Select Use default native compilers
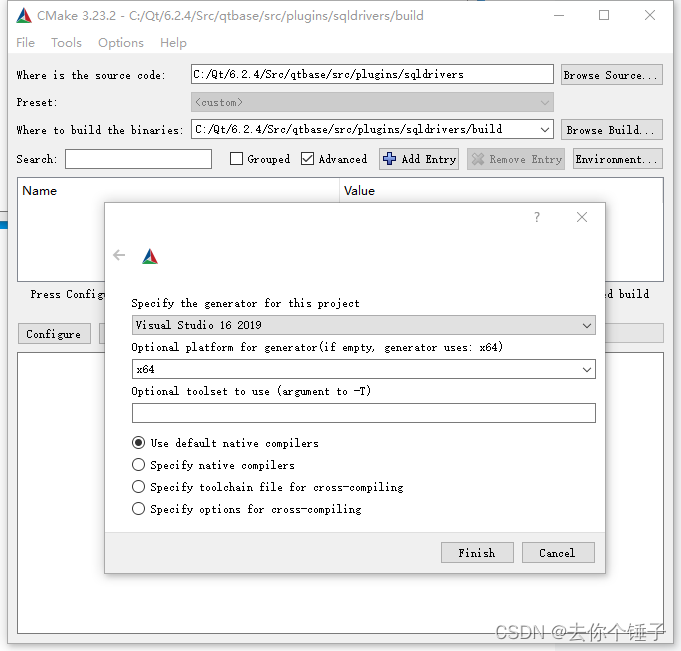Screen dimensions: 681x651 [x=138, y=443]
